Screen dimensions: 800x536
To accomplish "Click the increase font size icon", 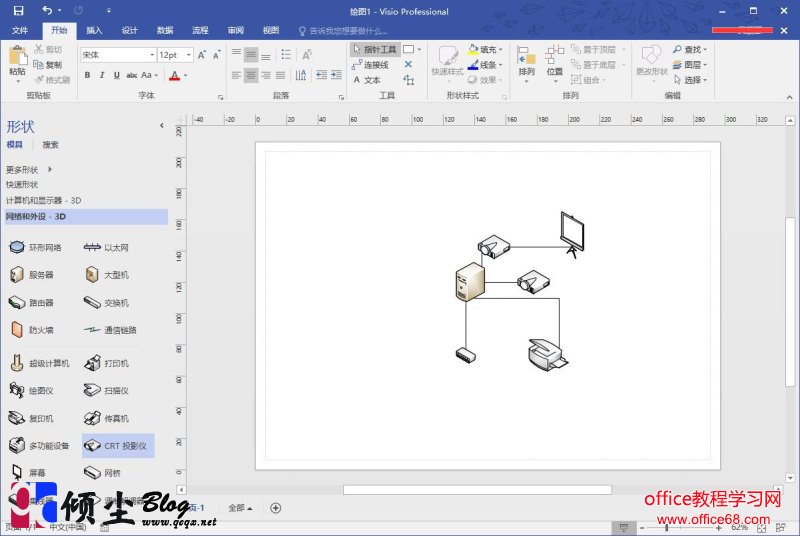I will [202, 55].
